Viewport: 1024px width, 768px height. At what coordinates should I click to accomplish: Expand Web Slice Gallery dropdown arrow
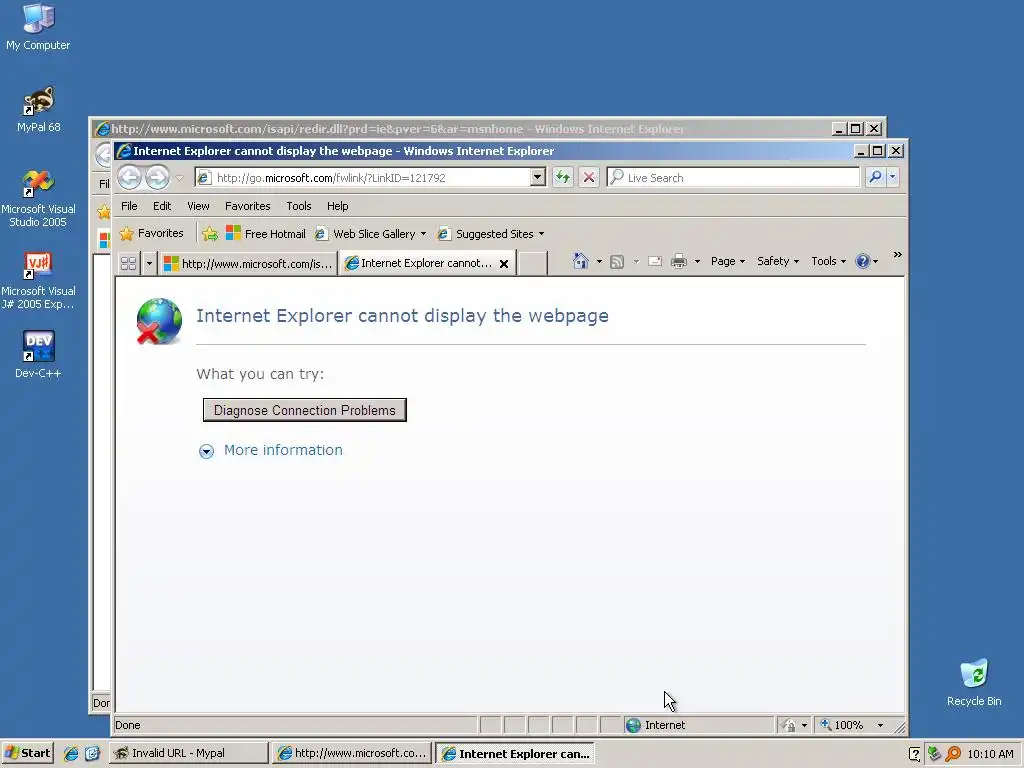pyautogui.click(x=423, y=234)
